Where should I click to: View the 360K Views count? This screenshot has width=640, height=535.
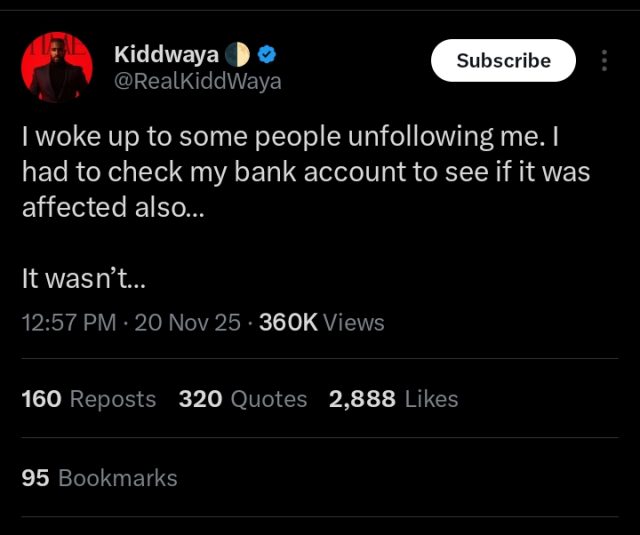pyautogui.click(x=321, y=322)
